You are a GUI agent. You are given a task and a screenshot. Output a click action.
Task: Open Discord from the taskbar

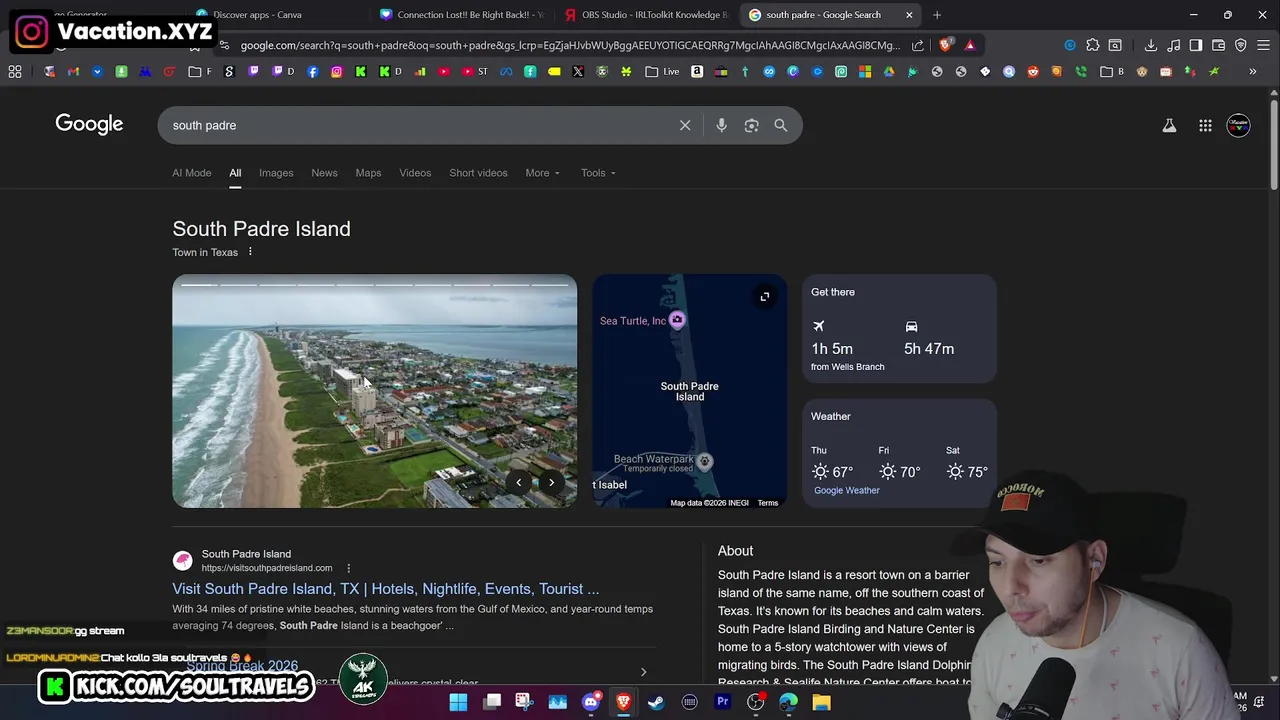tap(590, 702)
